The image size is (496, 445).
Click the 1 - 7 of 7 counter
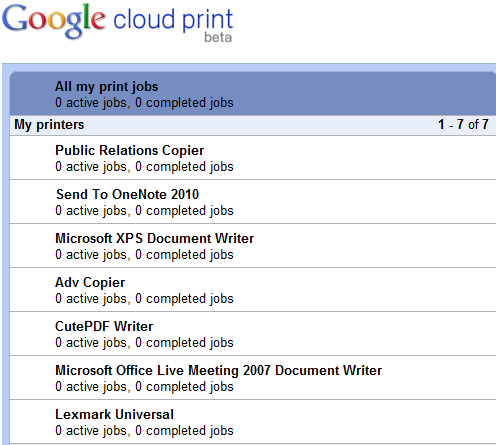point(463,124)
